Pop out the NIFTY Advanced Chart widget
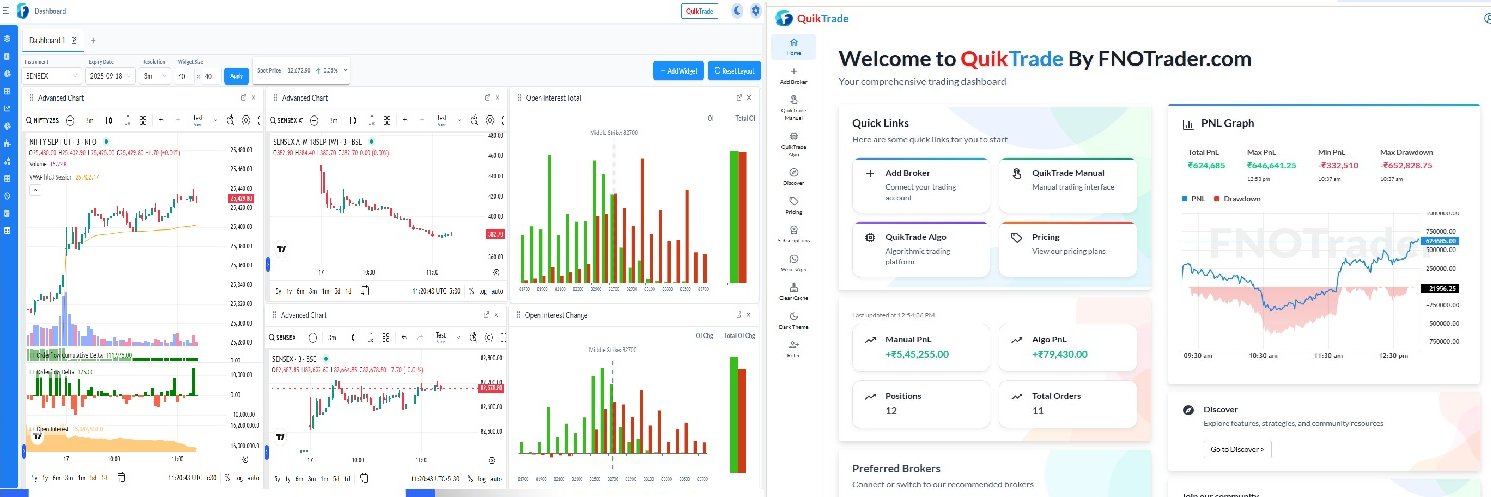 [243, 98]
